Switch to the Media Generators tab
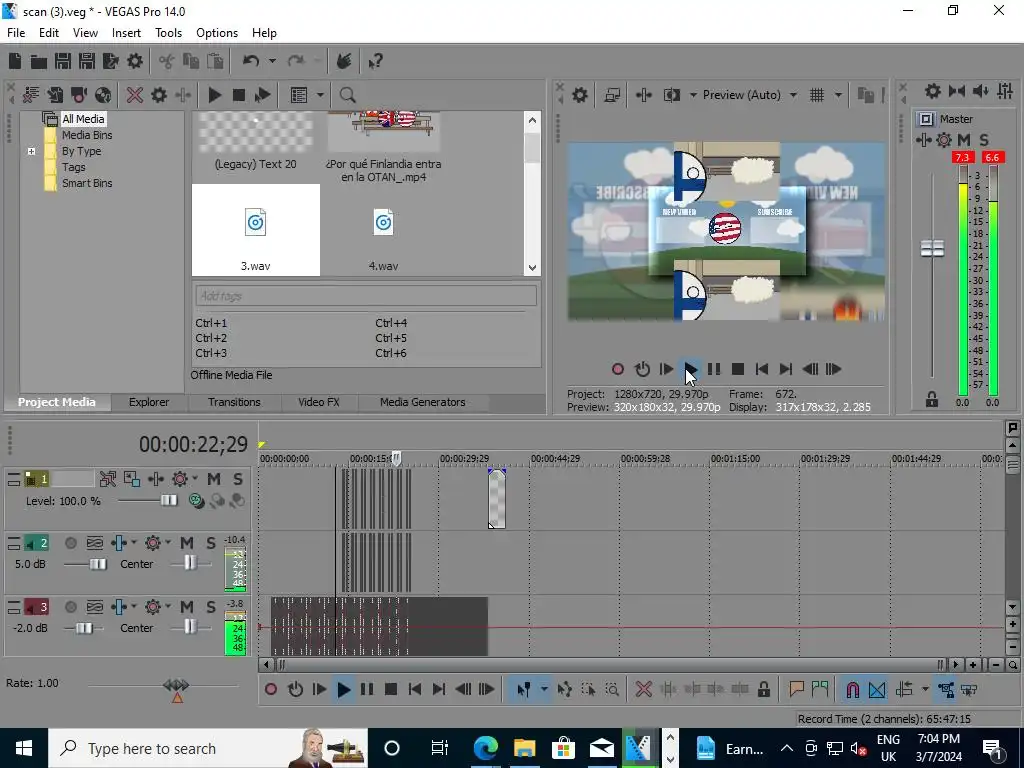 (x=423, y=402)
